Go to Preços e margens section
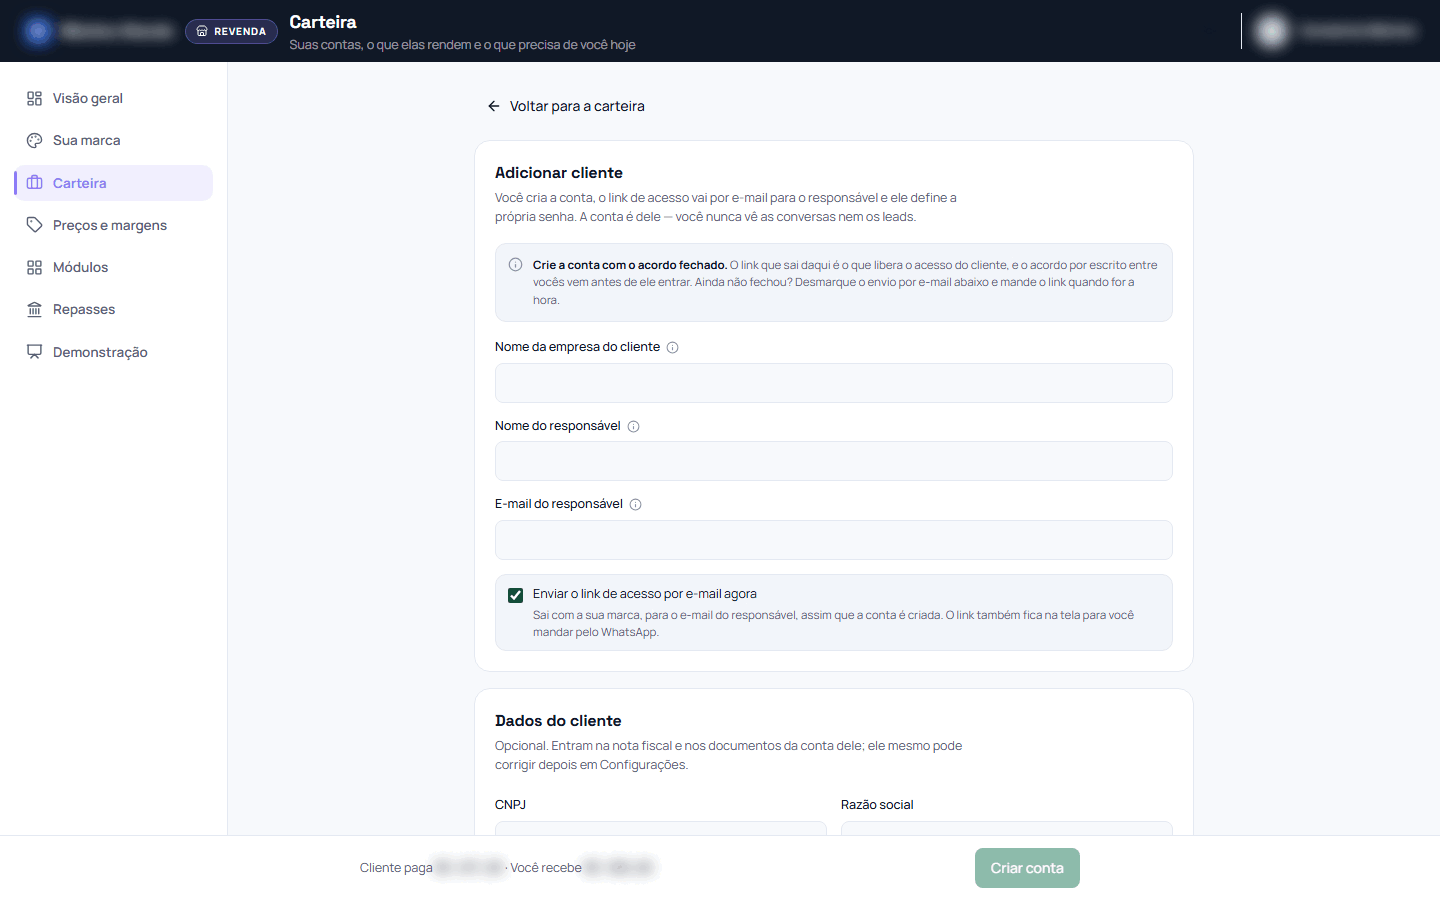Image resolution: width=1440 pixels, height=900 pixels. tap(113, 225)
